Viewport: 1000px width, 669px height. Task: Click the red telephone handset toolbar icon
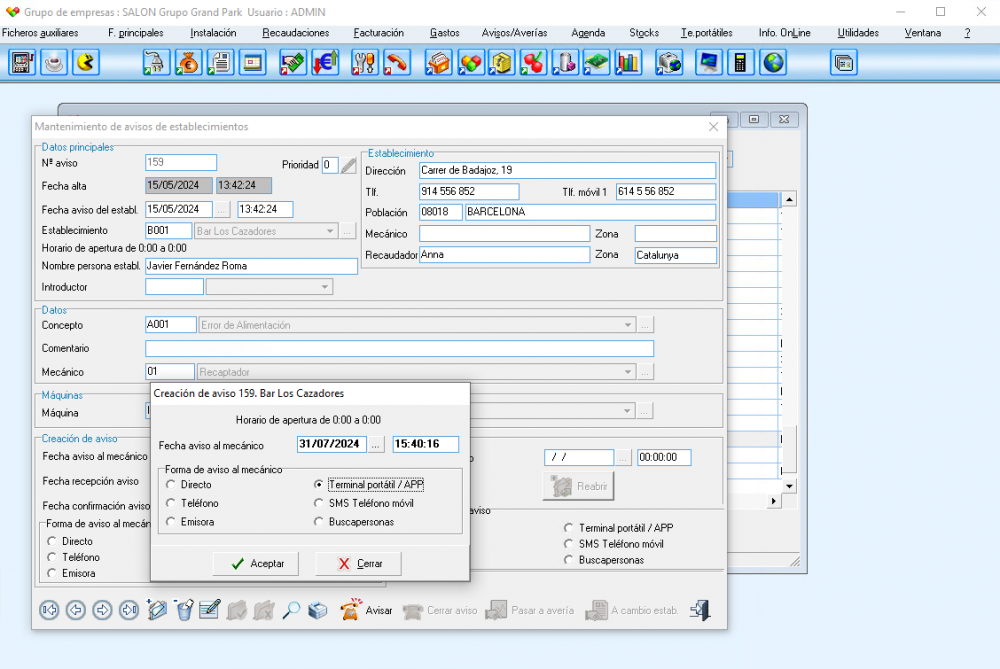pos(397,62)
